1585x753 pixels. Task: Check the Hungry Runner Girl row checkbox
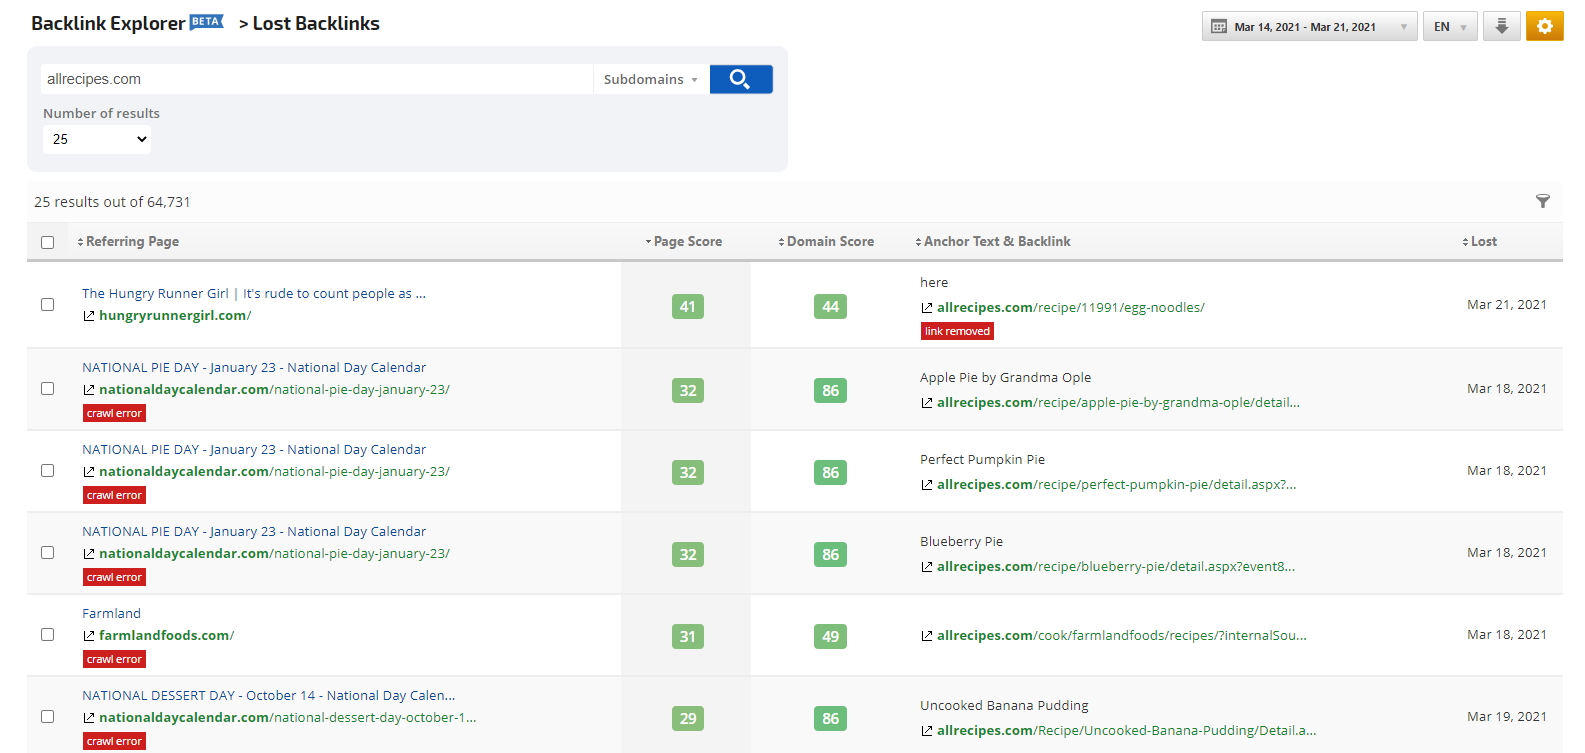coord(47,304)
